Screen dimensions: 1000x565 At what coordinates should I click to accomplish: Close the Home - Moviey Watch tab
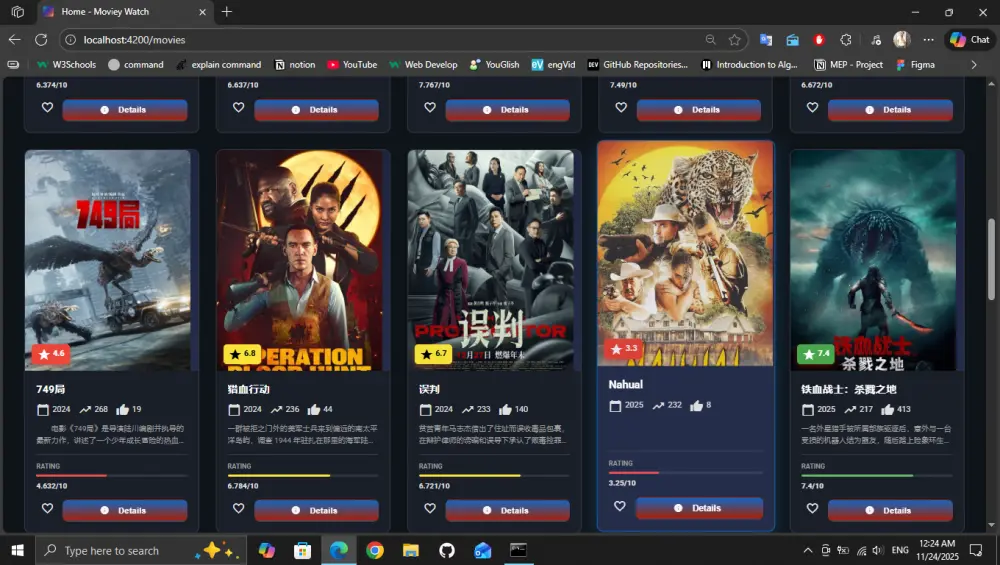pyautogui.click(x=202, y=11)
